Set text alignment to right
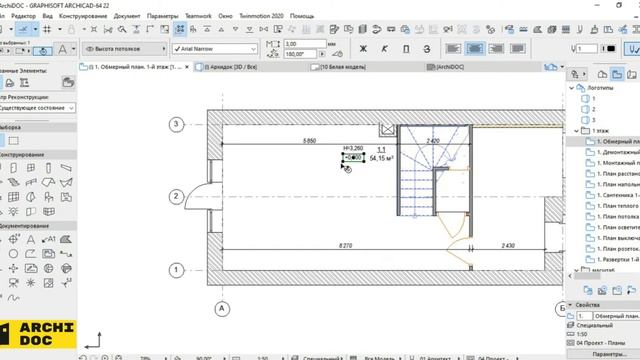 [496, 49]
